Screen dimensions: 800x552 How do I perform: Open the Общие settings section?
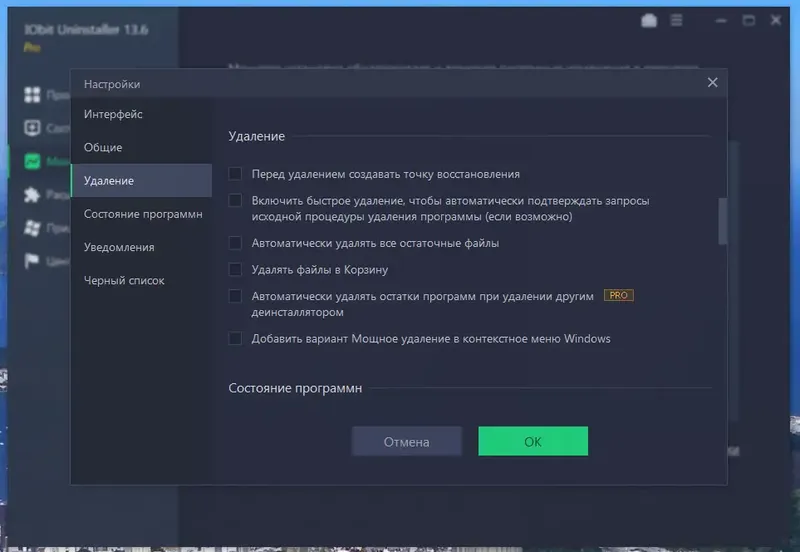point(103,147)
